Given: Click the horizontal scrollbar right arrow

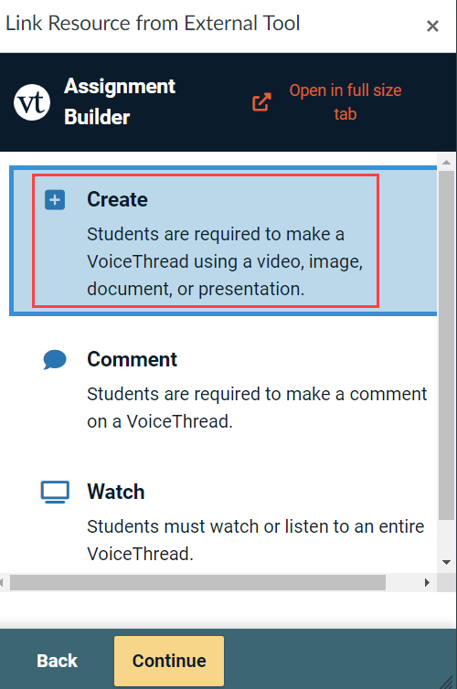Looking at the screenshot, I should (427, 583).
